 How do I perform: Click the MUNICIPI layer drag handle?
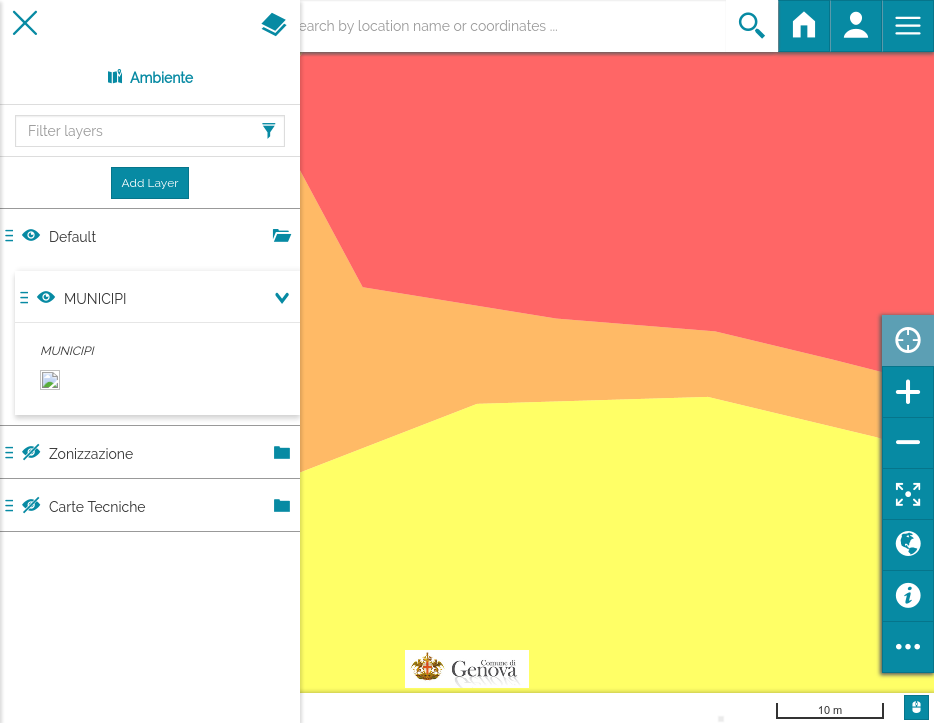[24, 298]
